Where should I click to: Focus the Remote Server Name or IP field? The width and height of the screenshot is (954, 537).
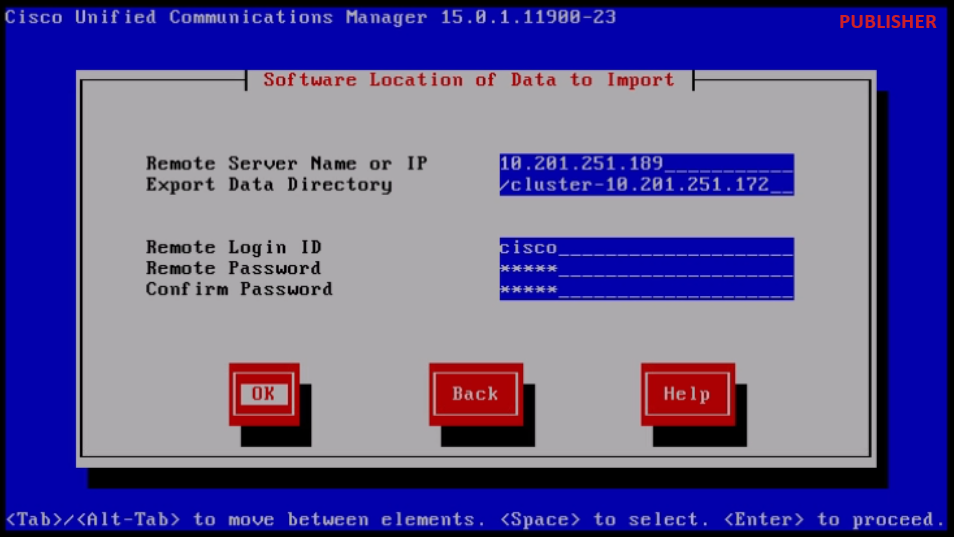[647, 164]
